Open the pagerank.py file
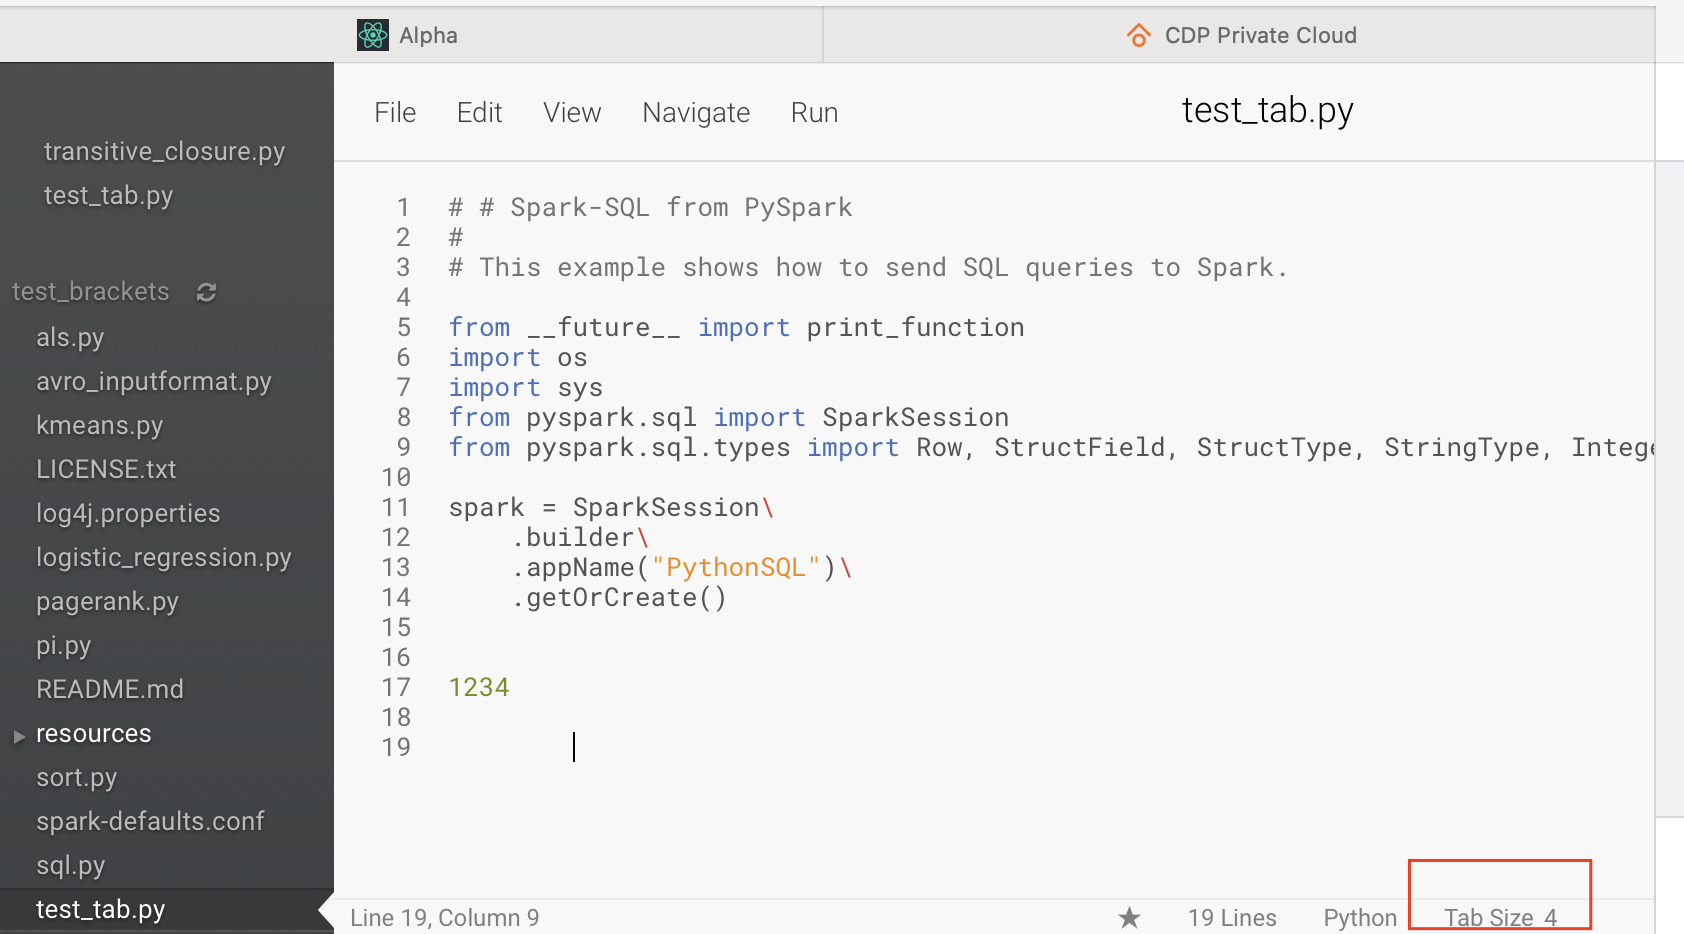 click(107, 601)
